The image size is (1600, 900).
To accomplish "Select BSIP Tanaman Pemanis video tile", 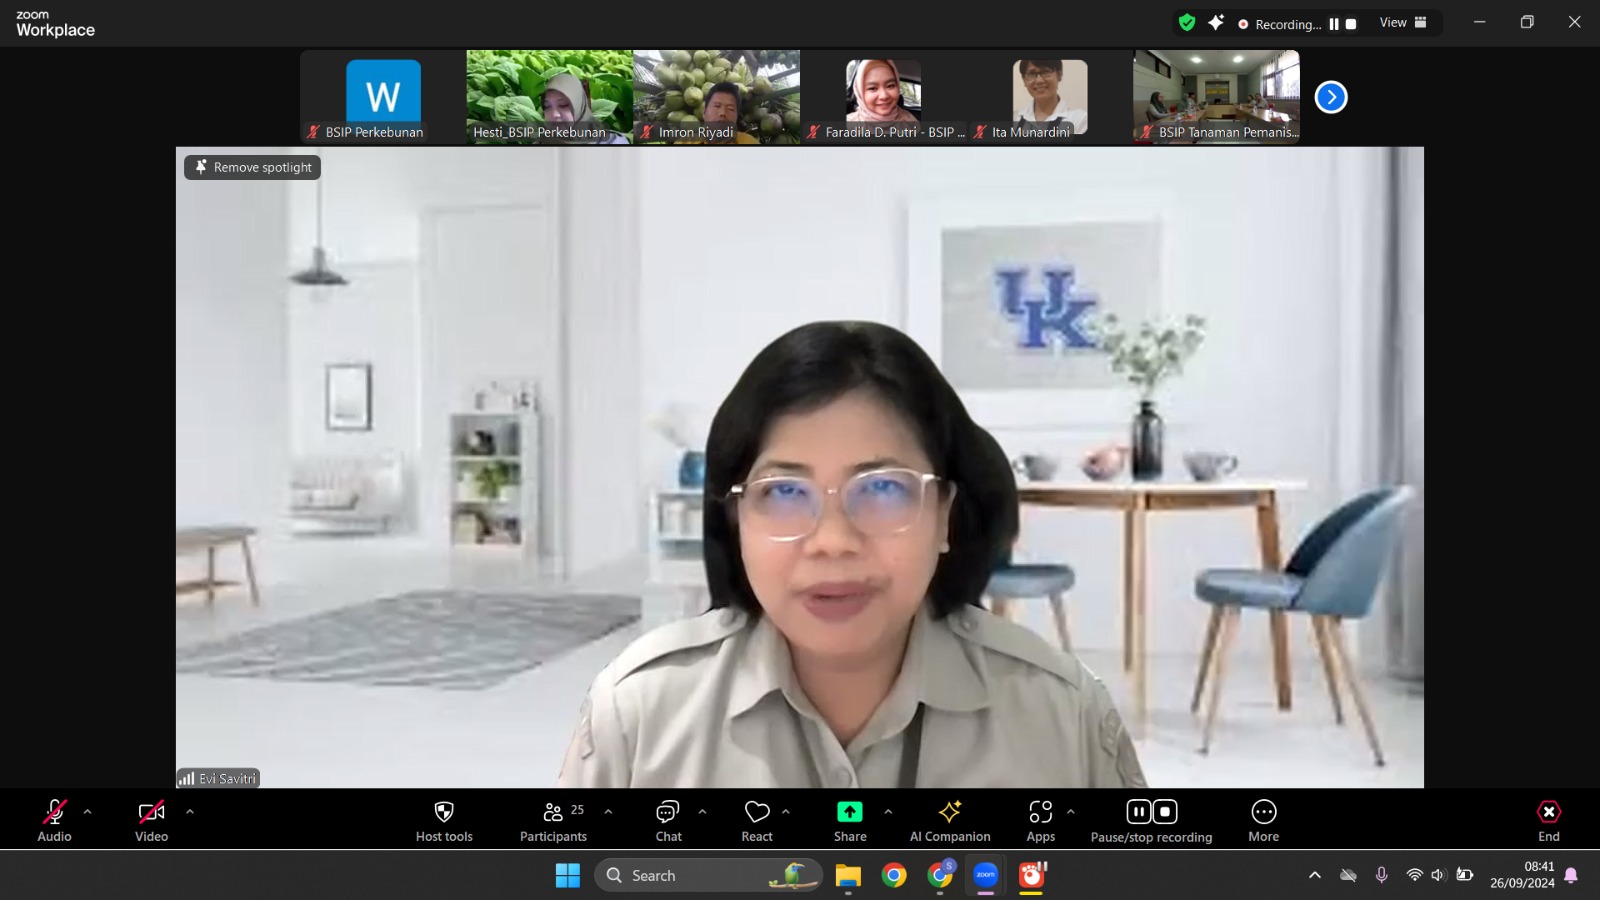I will [1217, 97].
